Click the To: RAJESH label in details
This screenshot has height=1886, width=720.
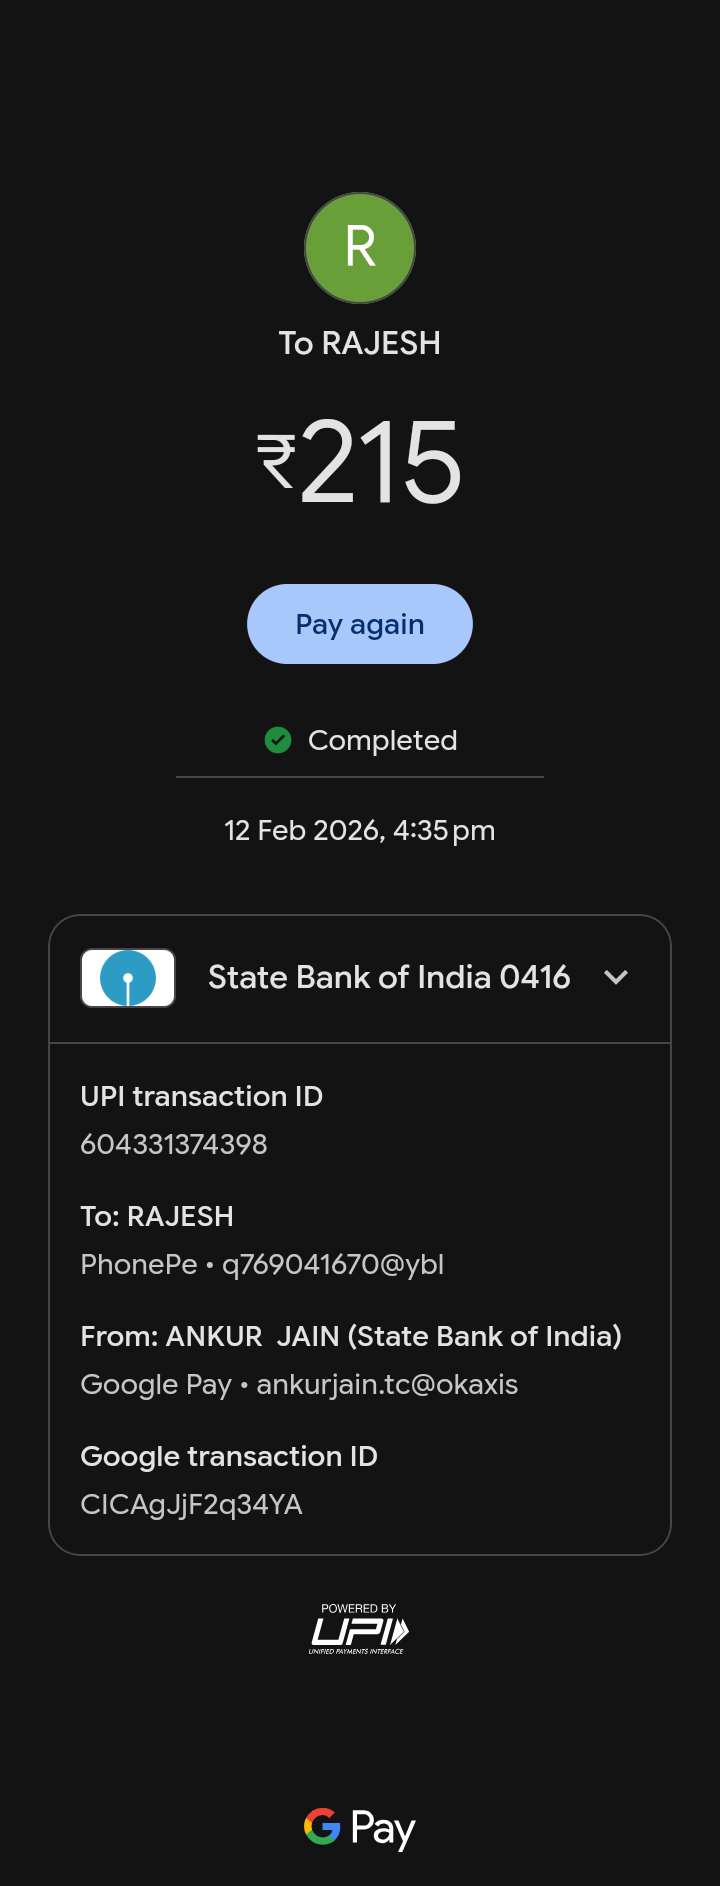tap(157, 1216)
